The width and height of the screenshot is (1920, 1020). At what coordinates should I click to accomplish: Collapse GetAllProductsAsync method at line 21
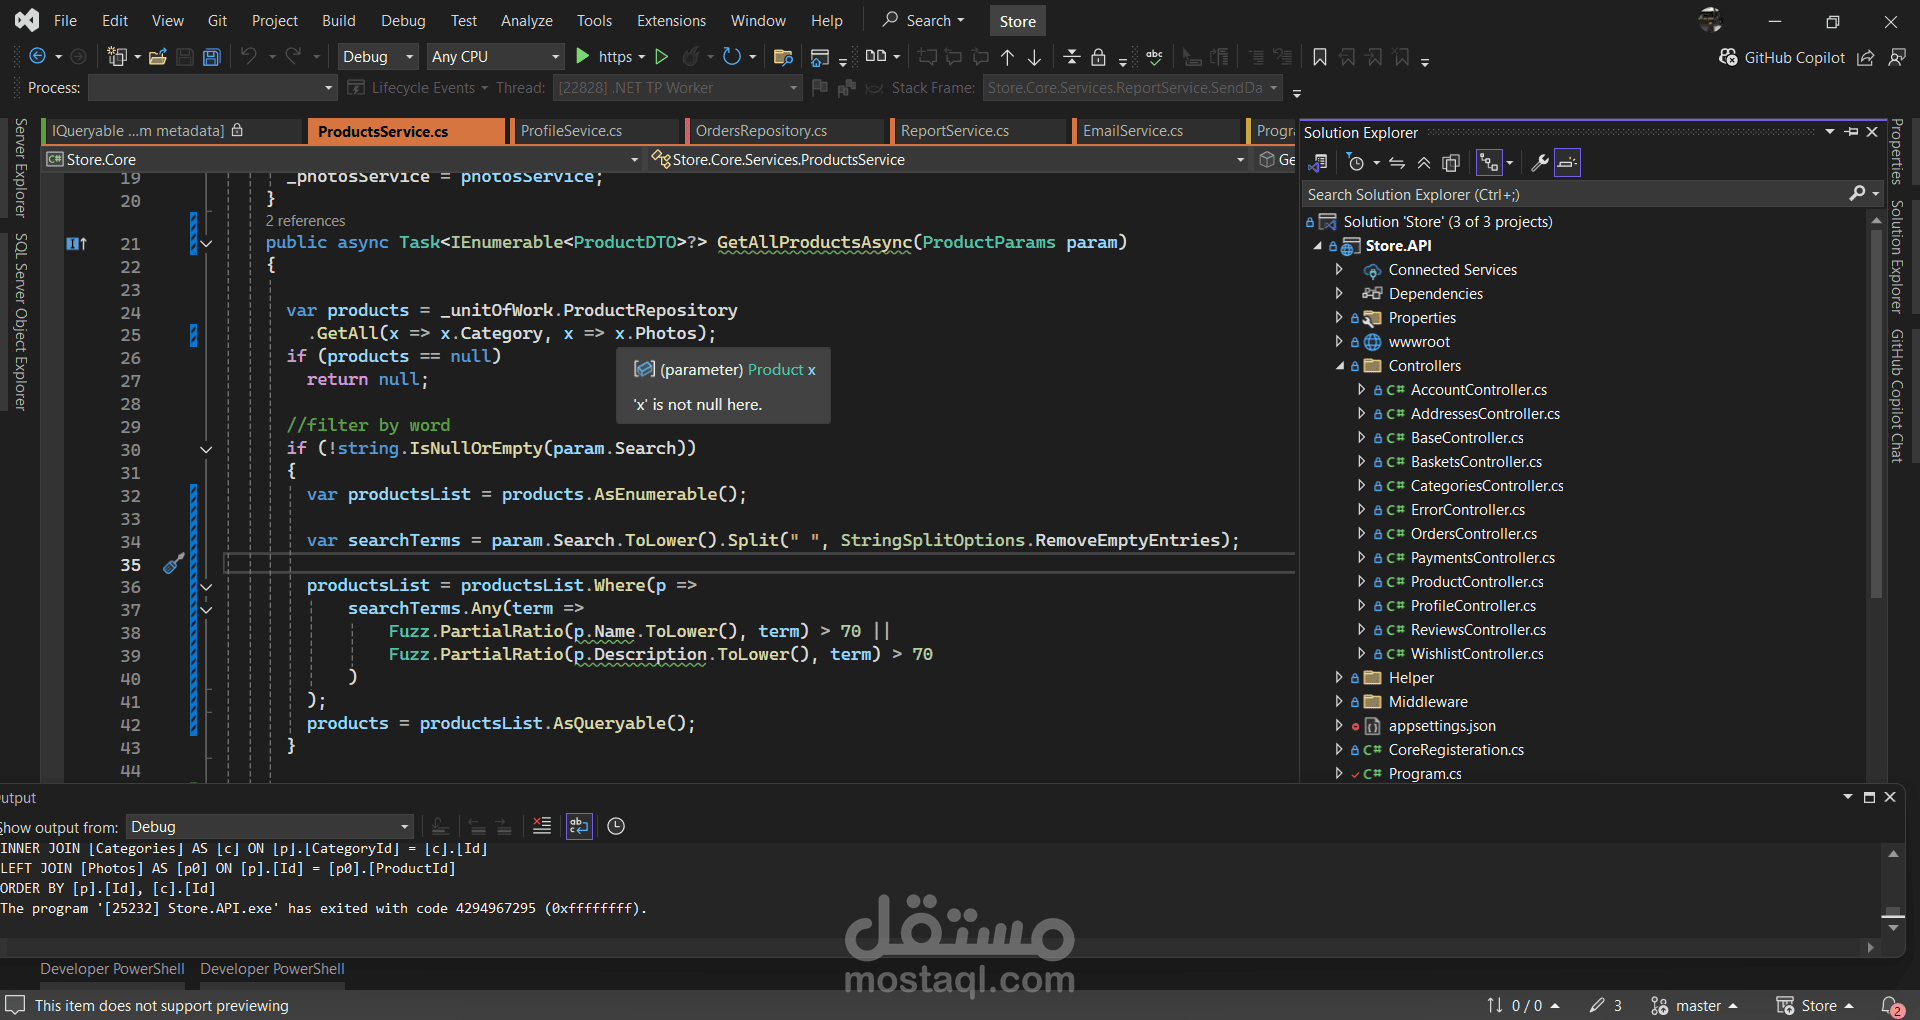206,243
